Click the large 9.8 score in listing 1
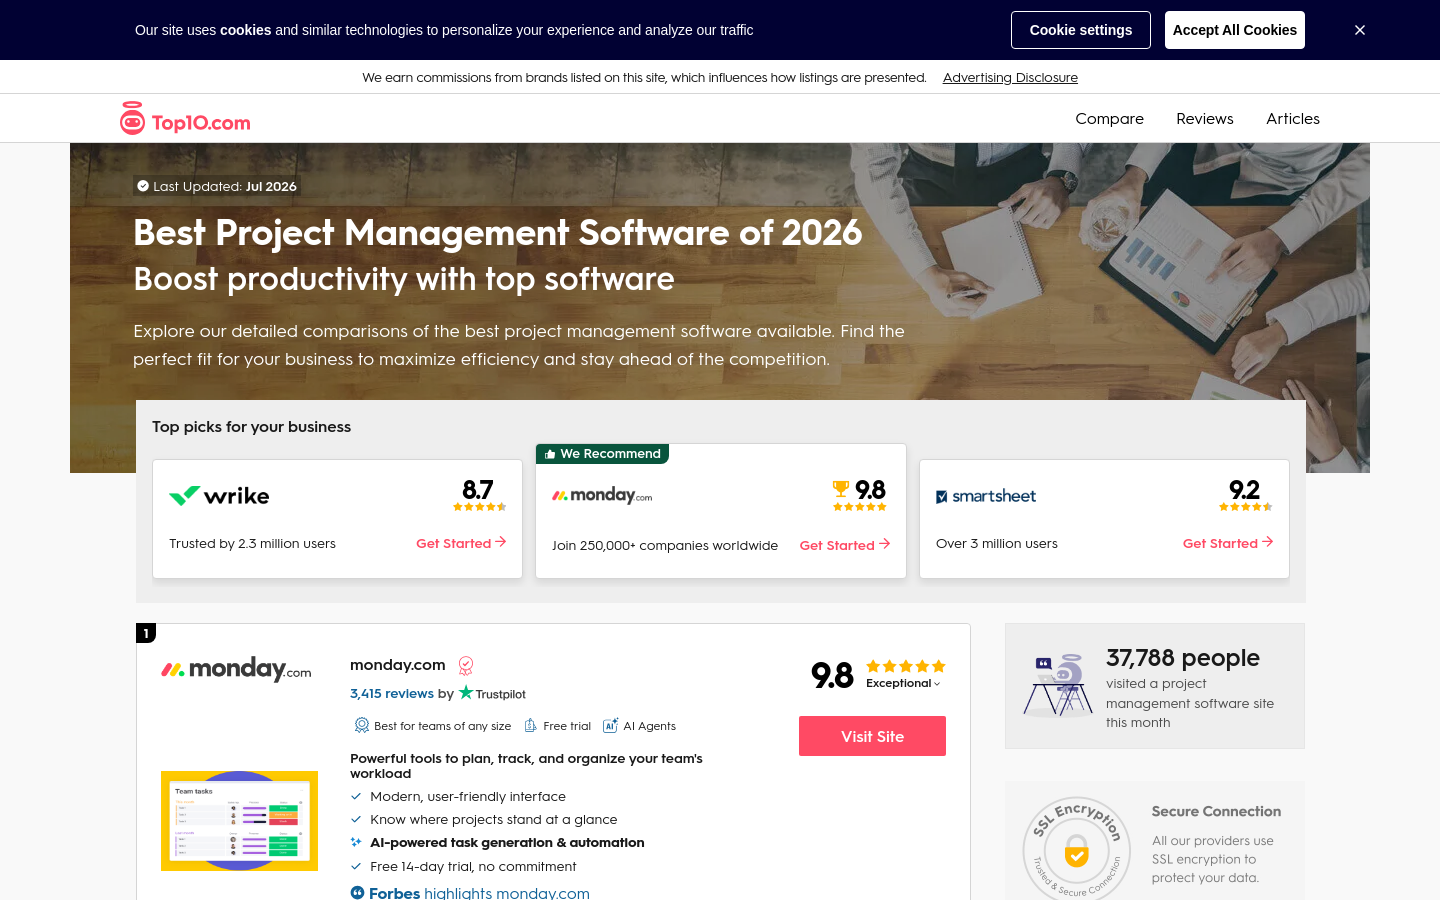 point(832,676)
